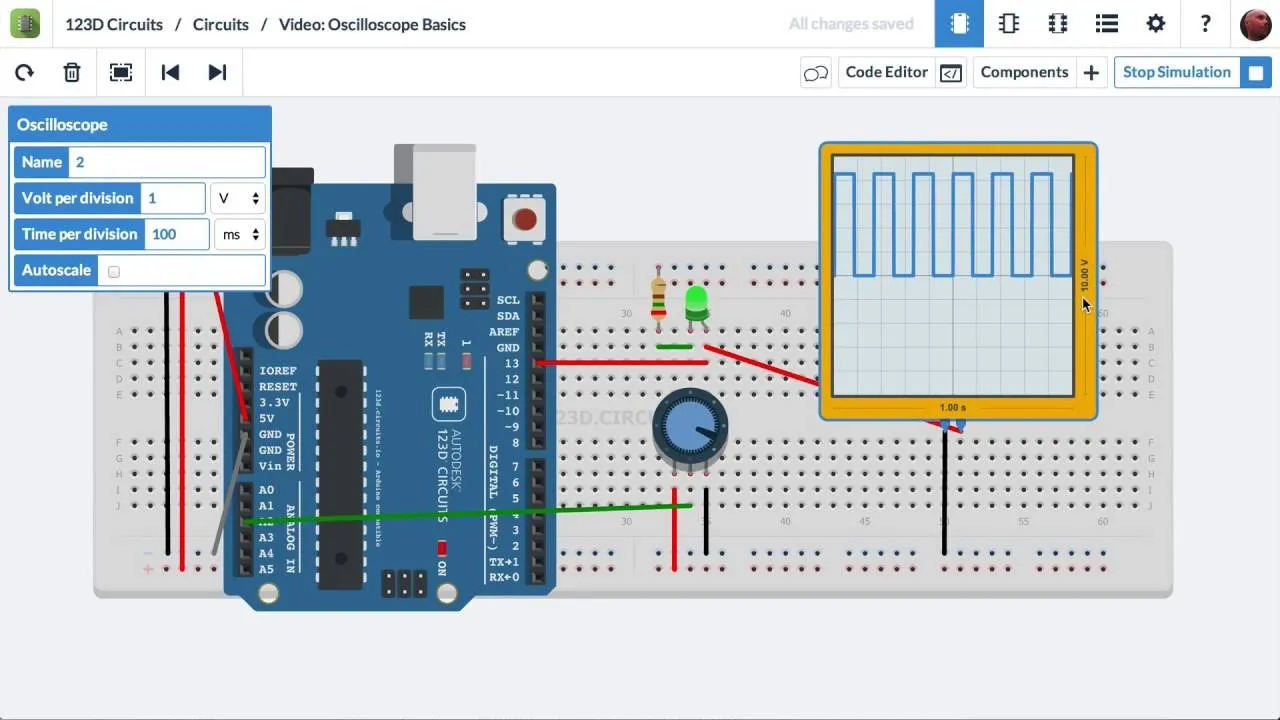Go to 123D Circuits home link
This screenshot has width=1280, height=720.
(x=113, y=24)
